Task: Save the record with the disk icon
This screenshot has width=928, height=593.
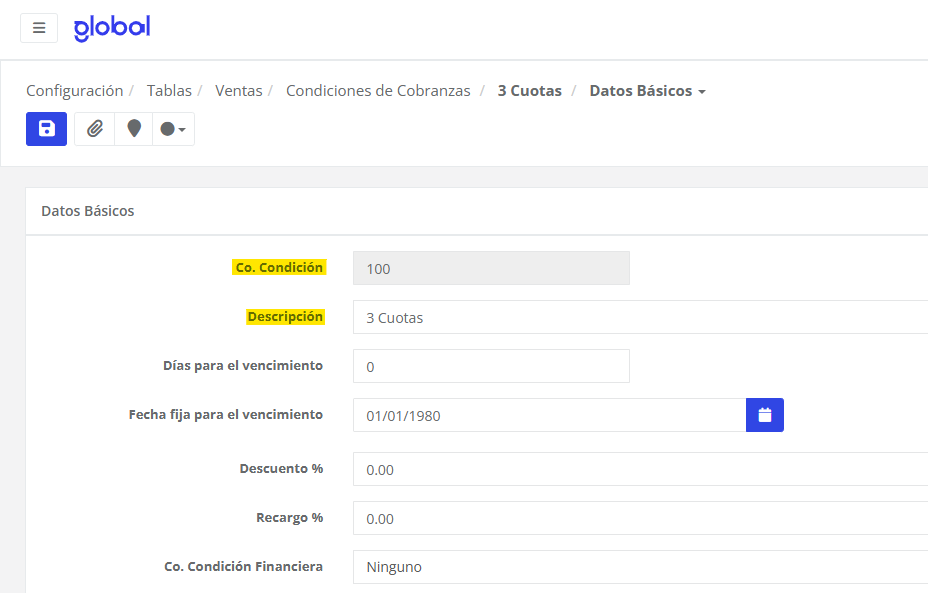Action: pos(46,129)
